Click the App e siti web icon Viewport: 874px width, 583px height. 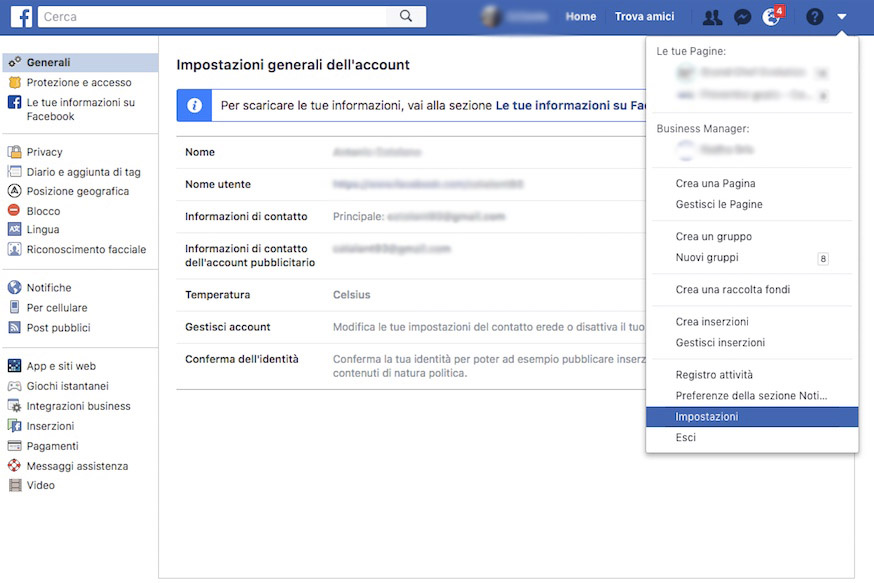click(15, 366)
